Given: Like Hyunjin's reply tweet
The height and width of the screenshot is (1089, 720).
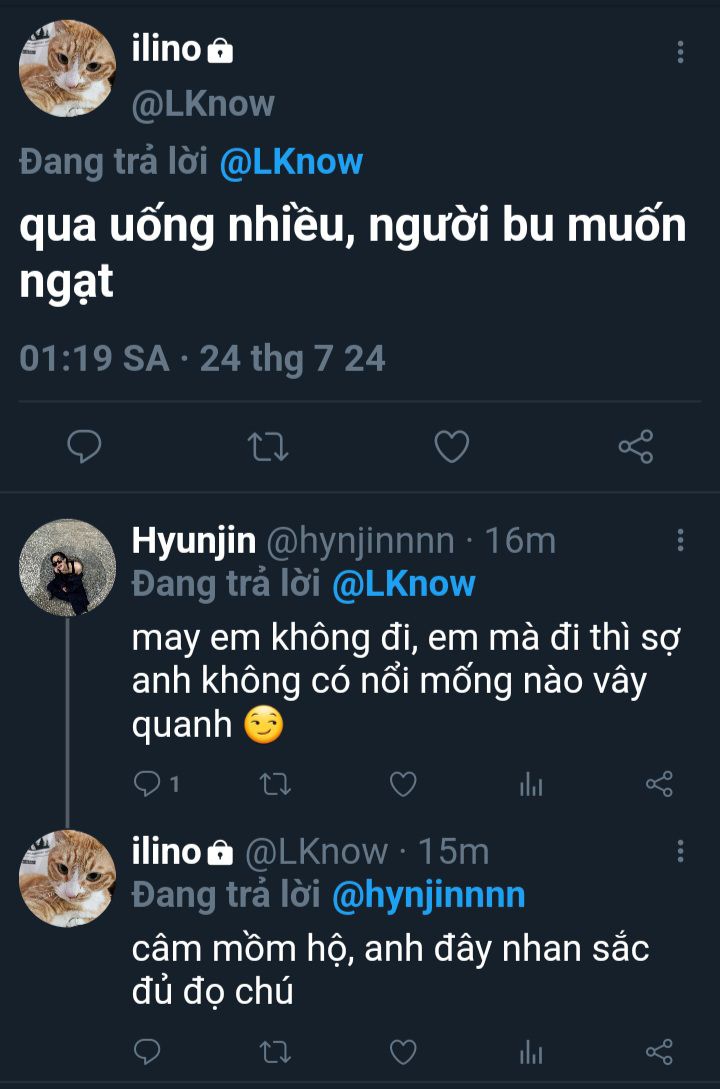Looking at the screenshot, I should [402, 785].
